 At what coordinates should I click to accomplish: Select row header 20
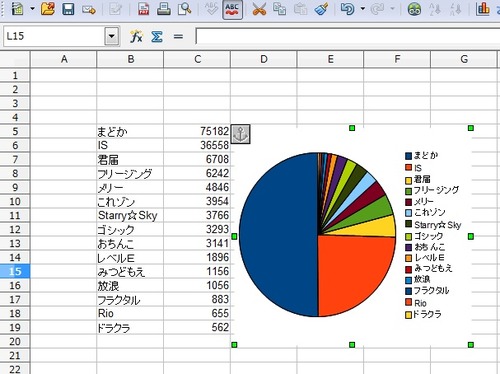[x=15, y=341]
